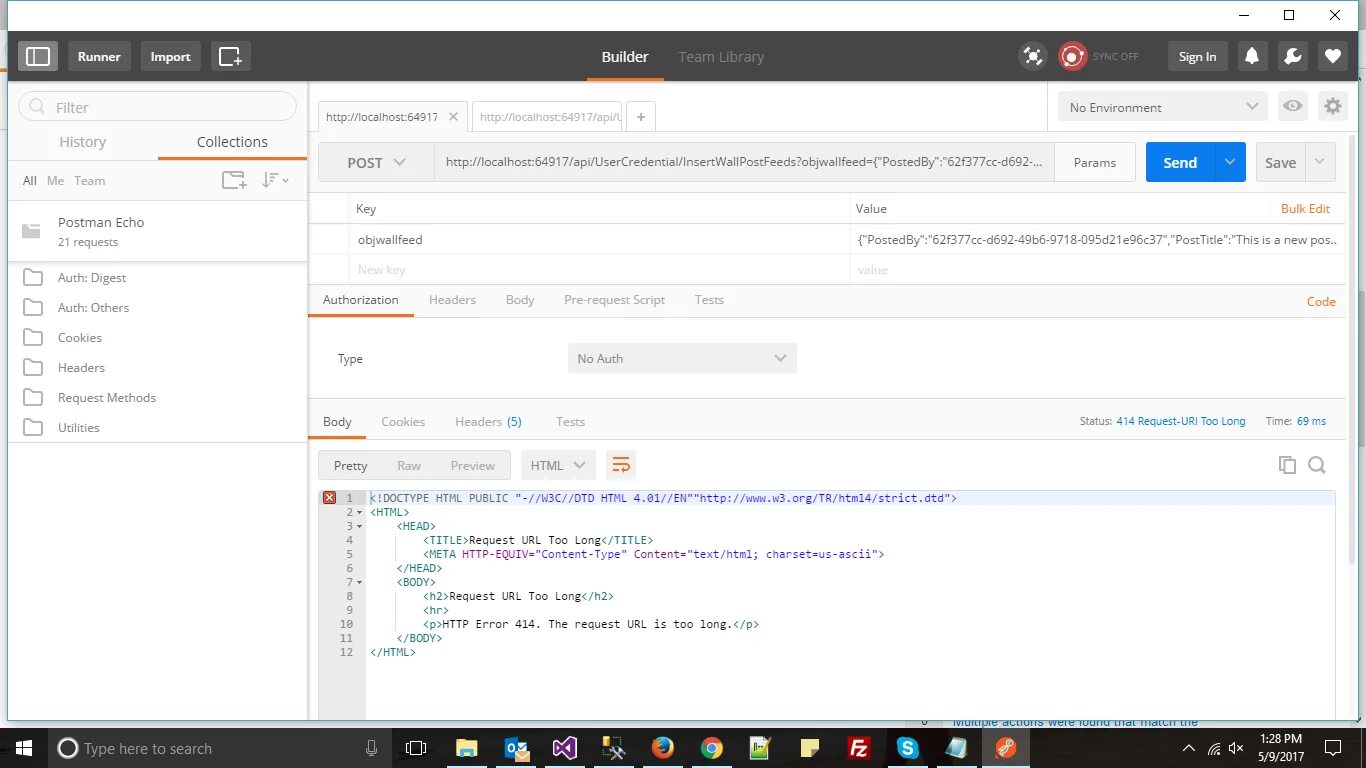The image size is (1366, 768).
Task: Open the Postman Echo collection
Action: click(157, 231)
